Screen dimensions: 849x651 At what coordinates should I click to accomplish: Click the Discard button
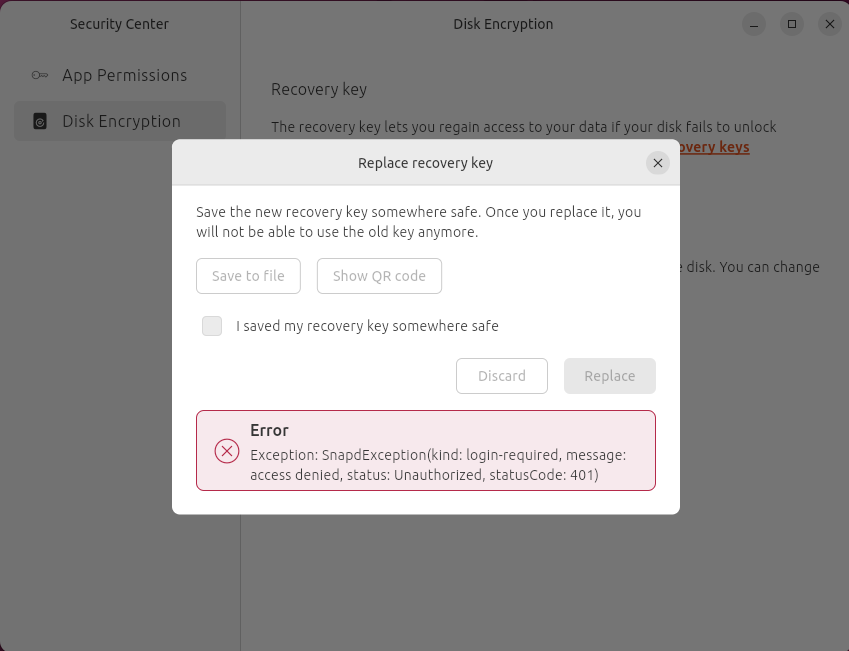point(502,376)
